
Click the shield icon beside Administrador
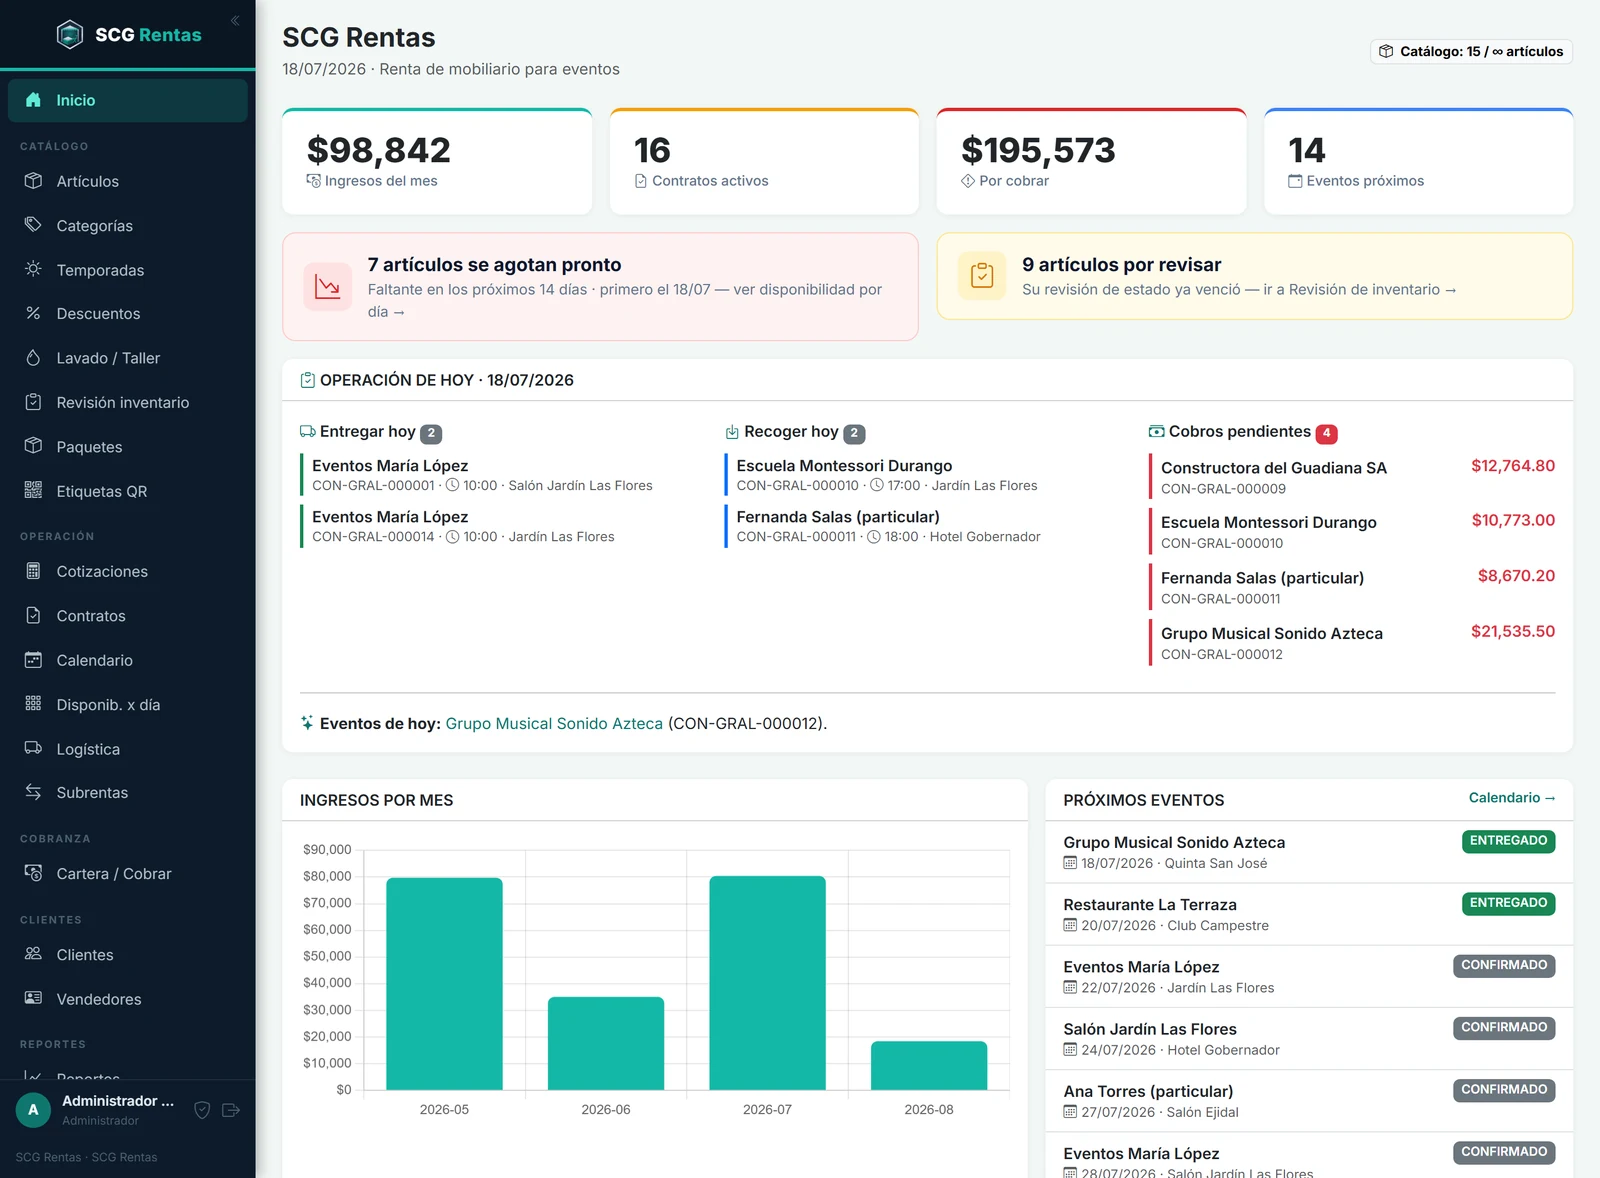(202, 1110)
